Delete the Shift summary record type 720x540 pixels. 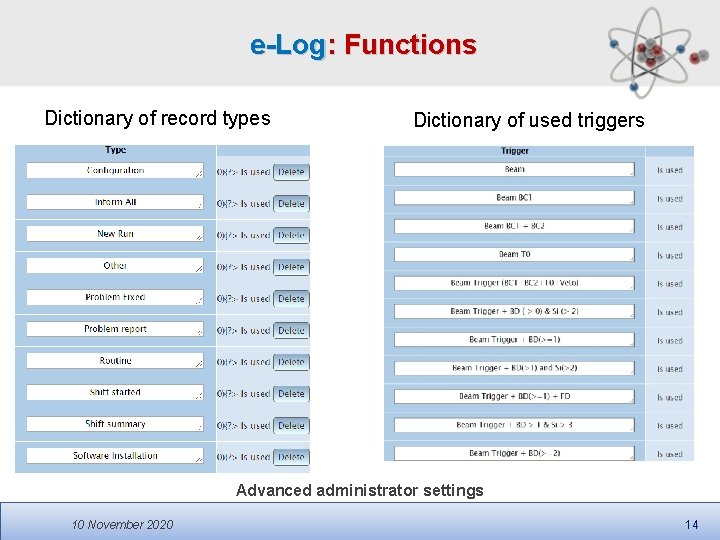(x=291, y=426)
